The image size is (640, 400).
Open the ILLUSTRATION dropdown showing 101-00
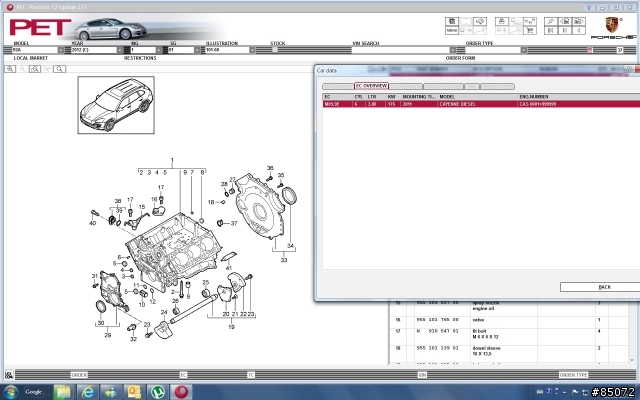click(252, 50)
